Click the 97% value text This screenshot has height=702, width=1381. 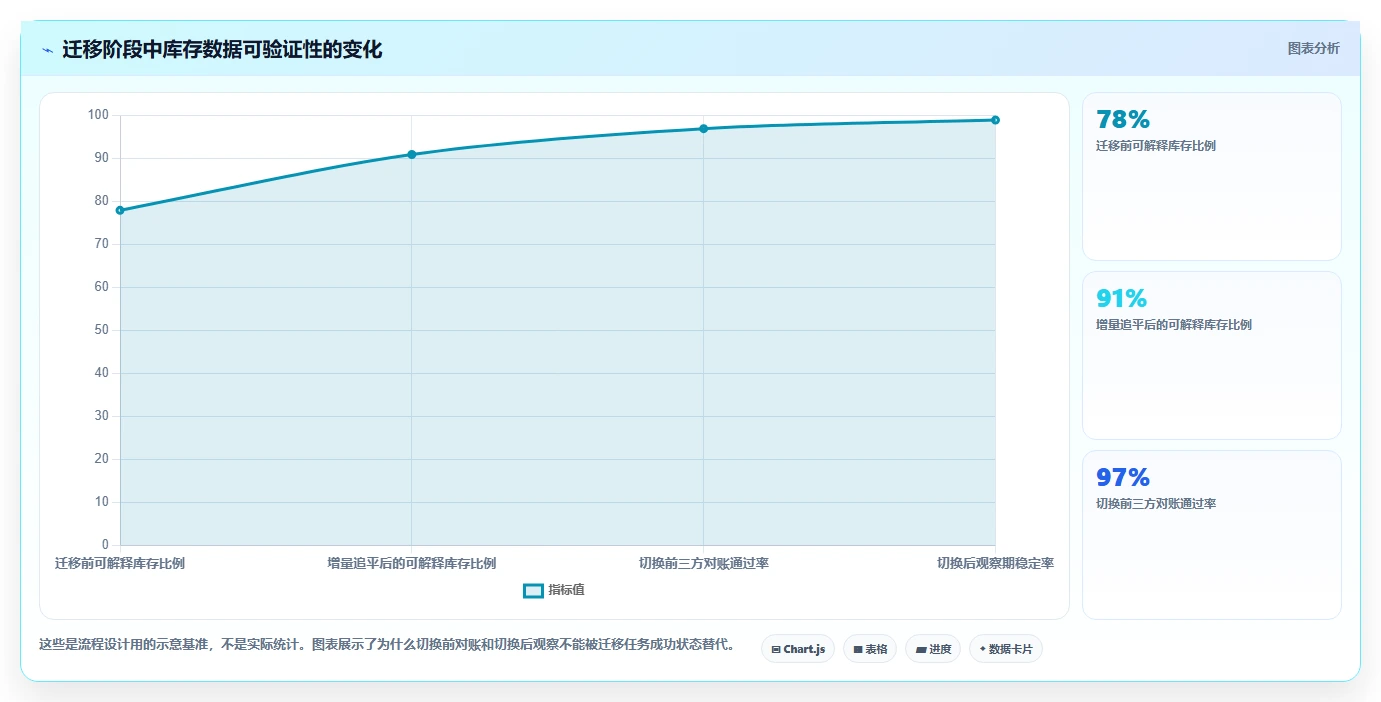click(1123, 477)
